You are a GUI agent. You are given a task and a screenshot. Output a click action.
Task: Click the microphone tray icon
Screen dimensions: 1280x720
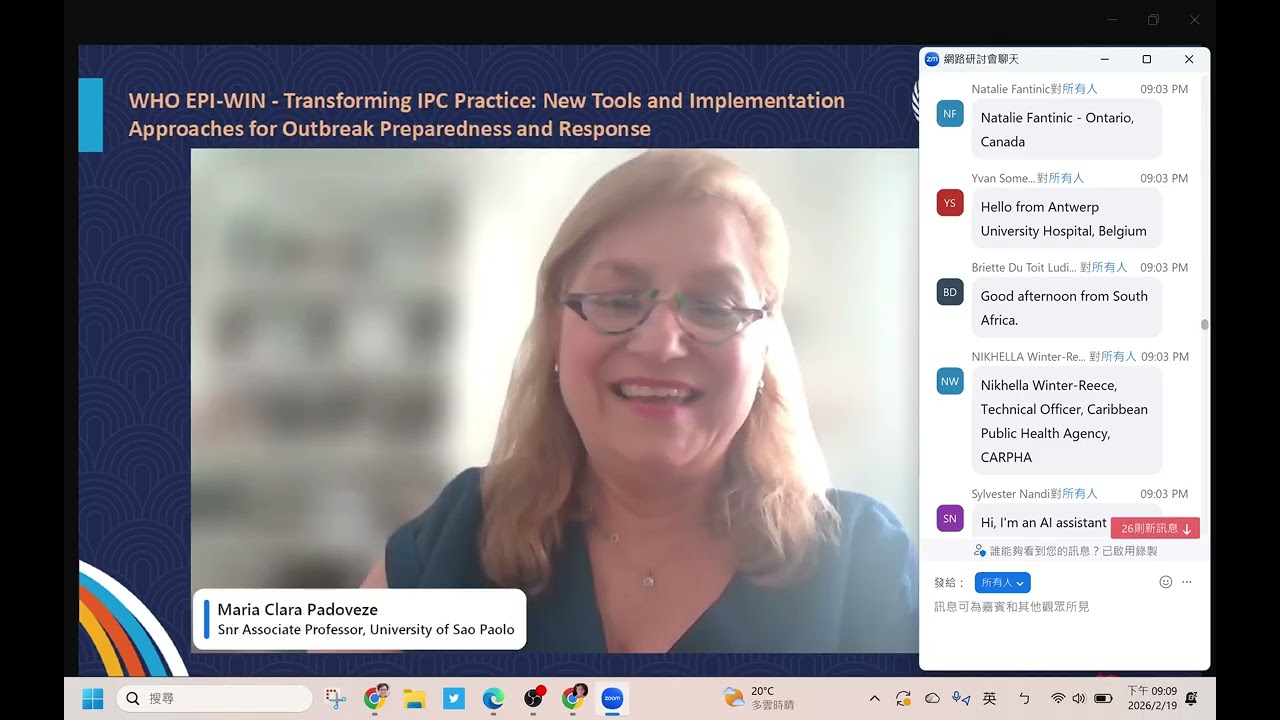pos(961,698)
